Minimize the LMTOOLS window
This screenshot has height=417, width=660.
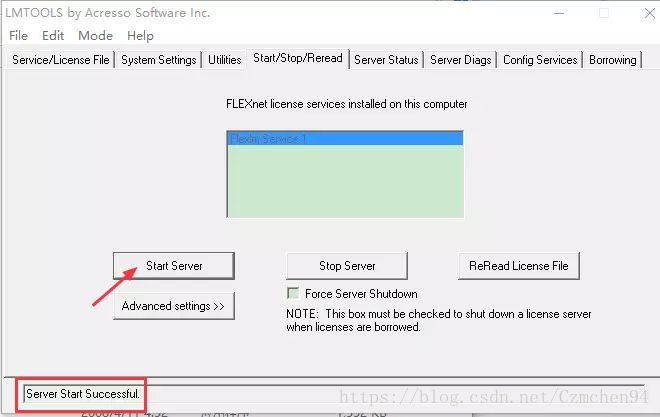[559, 13]
